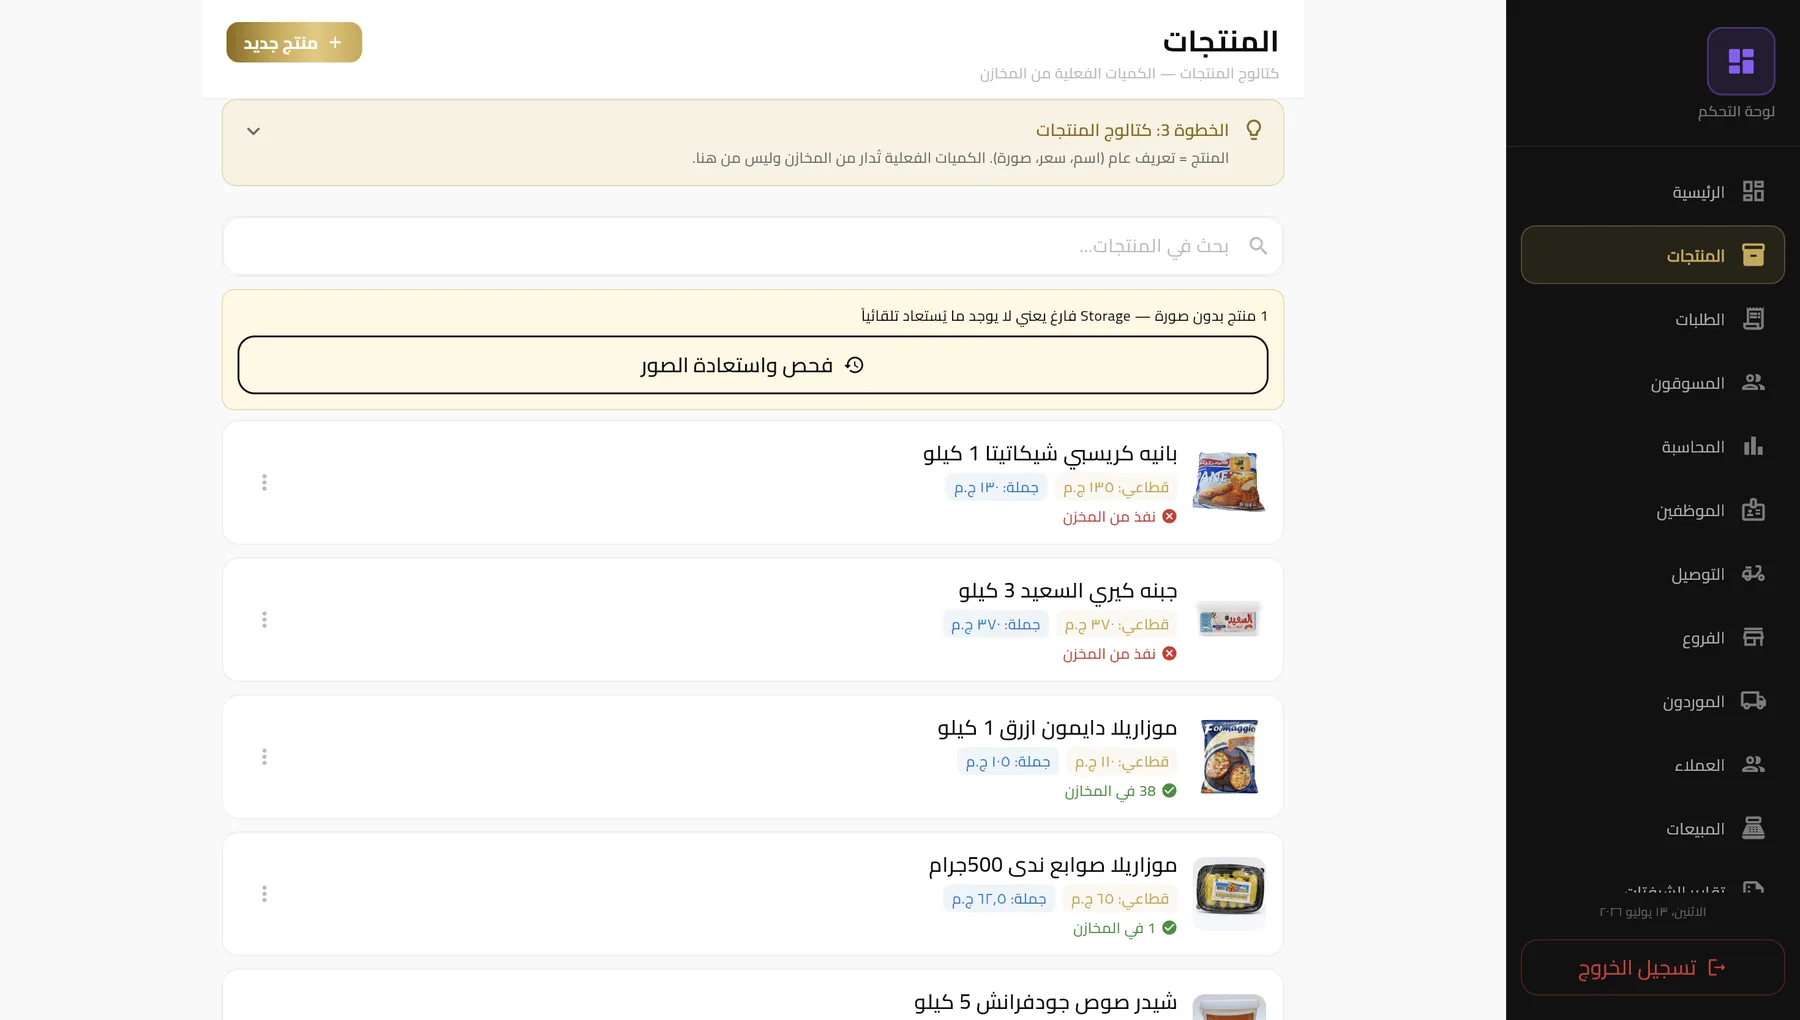
Task: Click the التوصيل delivery scooter icon
Action: [1753, 574]
